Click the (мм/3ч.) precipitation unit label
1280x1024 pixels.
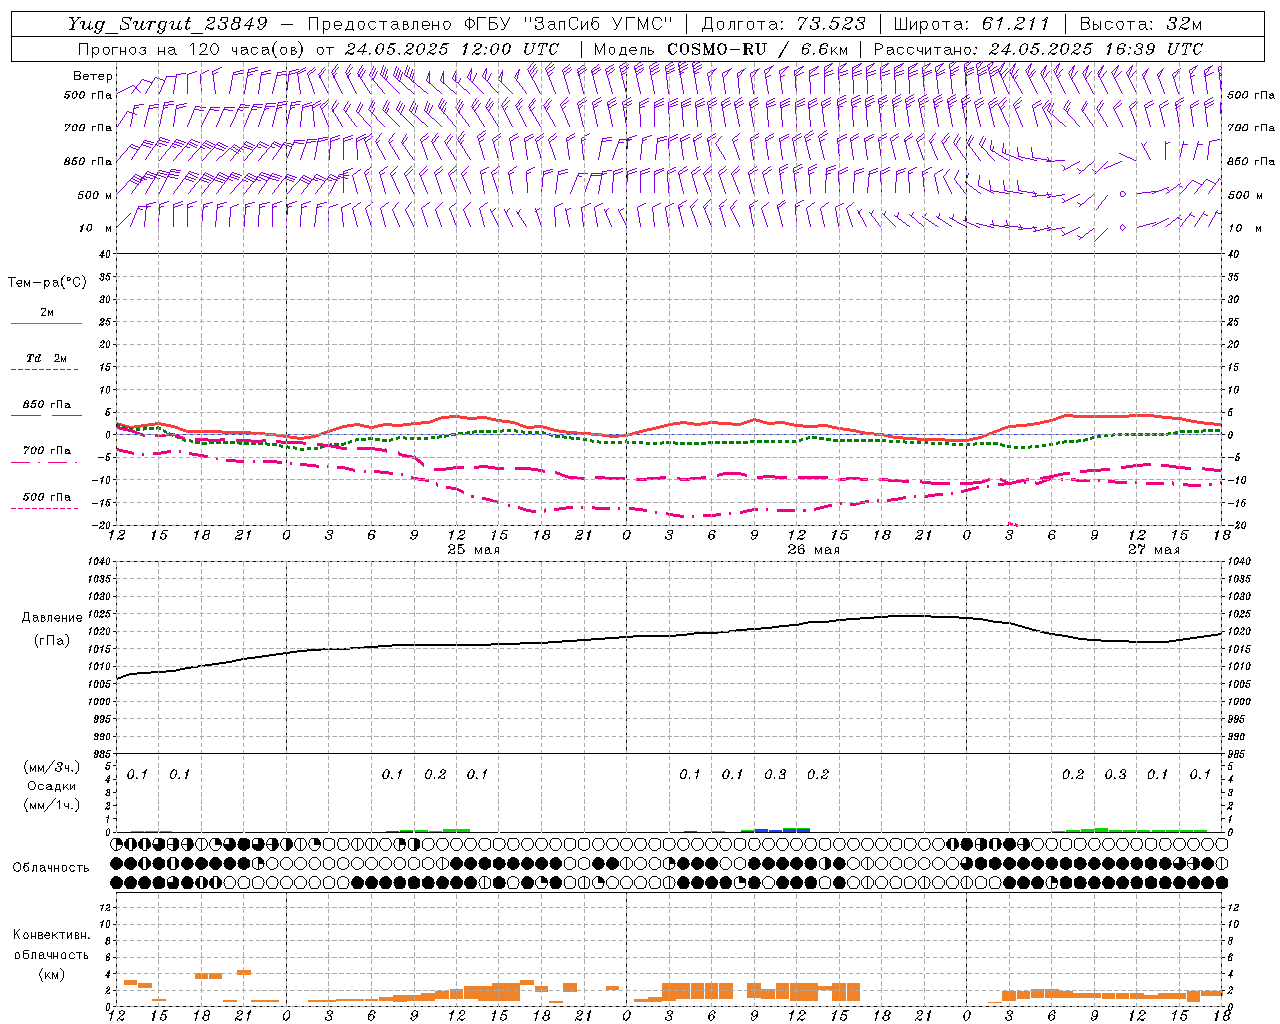51,767
